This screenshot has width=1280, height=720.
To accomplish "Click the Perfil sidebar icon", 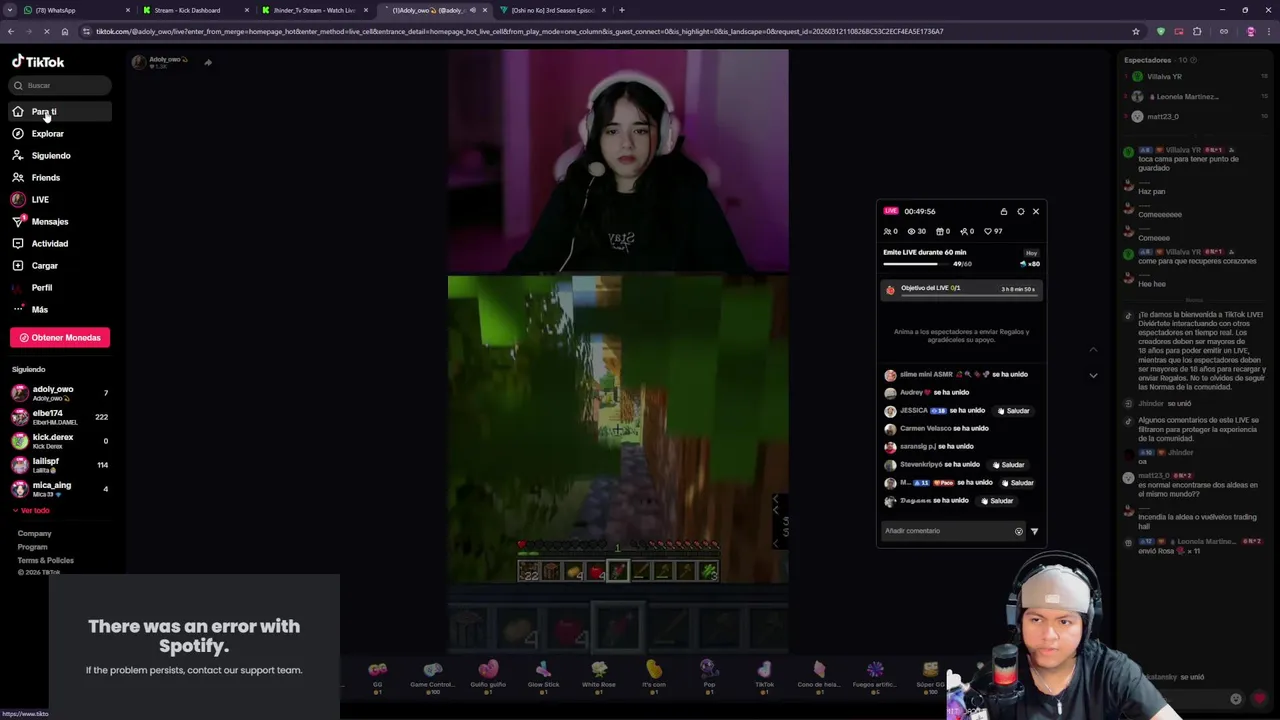I will (18, 288).
